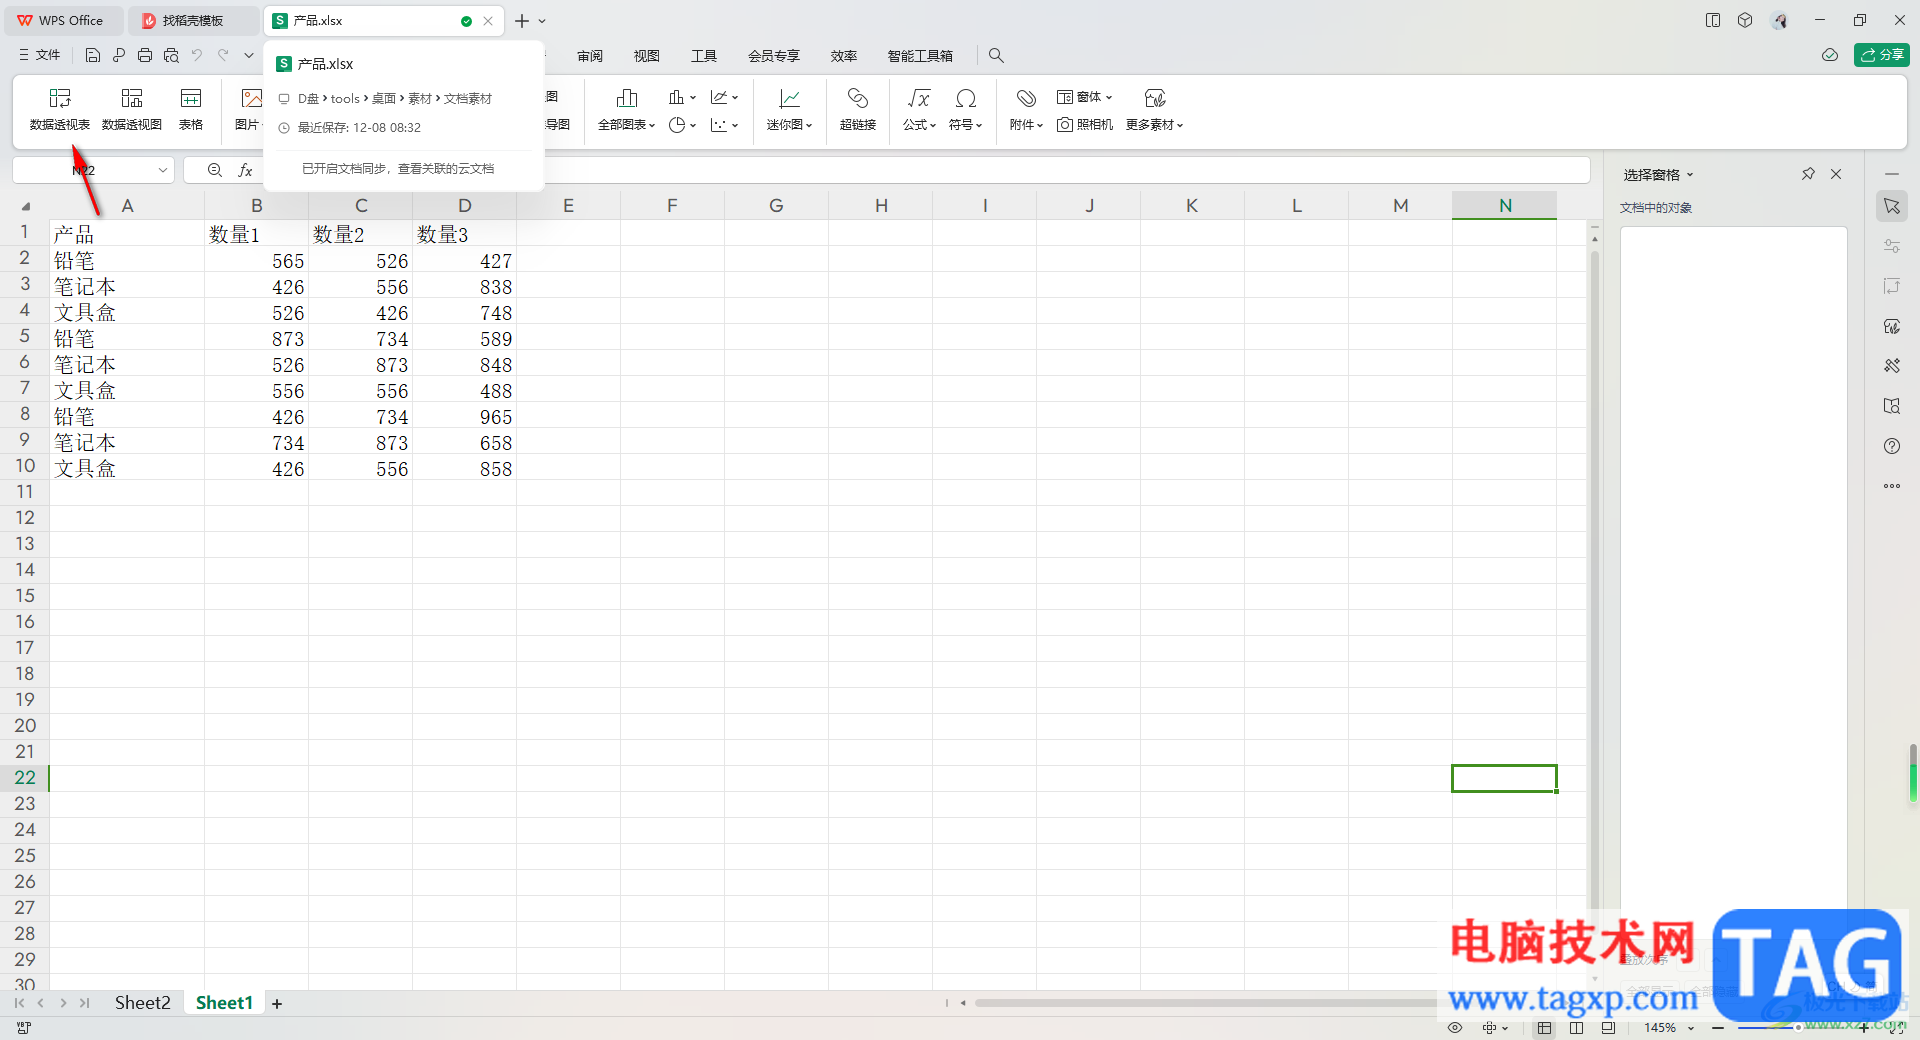Open the 智能工具箱 ribbon tab
Viewport: 1920px width, 1040px height.
click(920, 56)
